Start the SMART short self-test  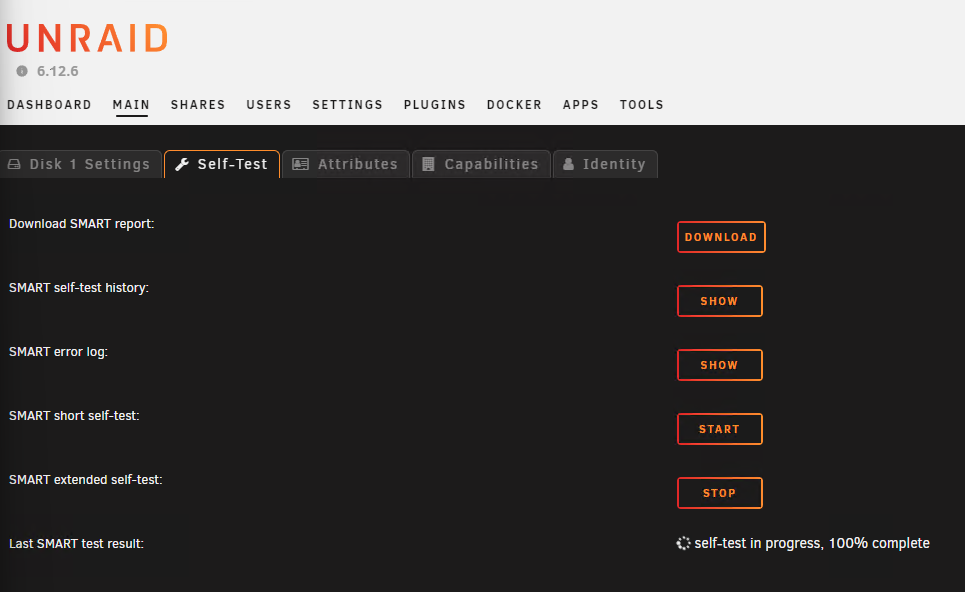[x=720, y=429]
